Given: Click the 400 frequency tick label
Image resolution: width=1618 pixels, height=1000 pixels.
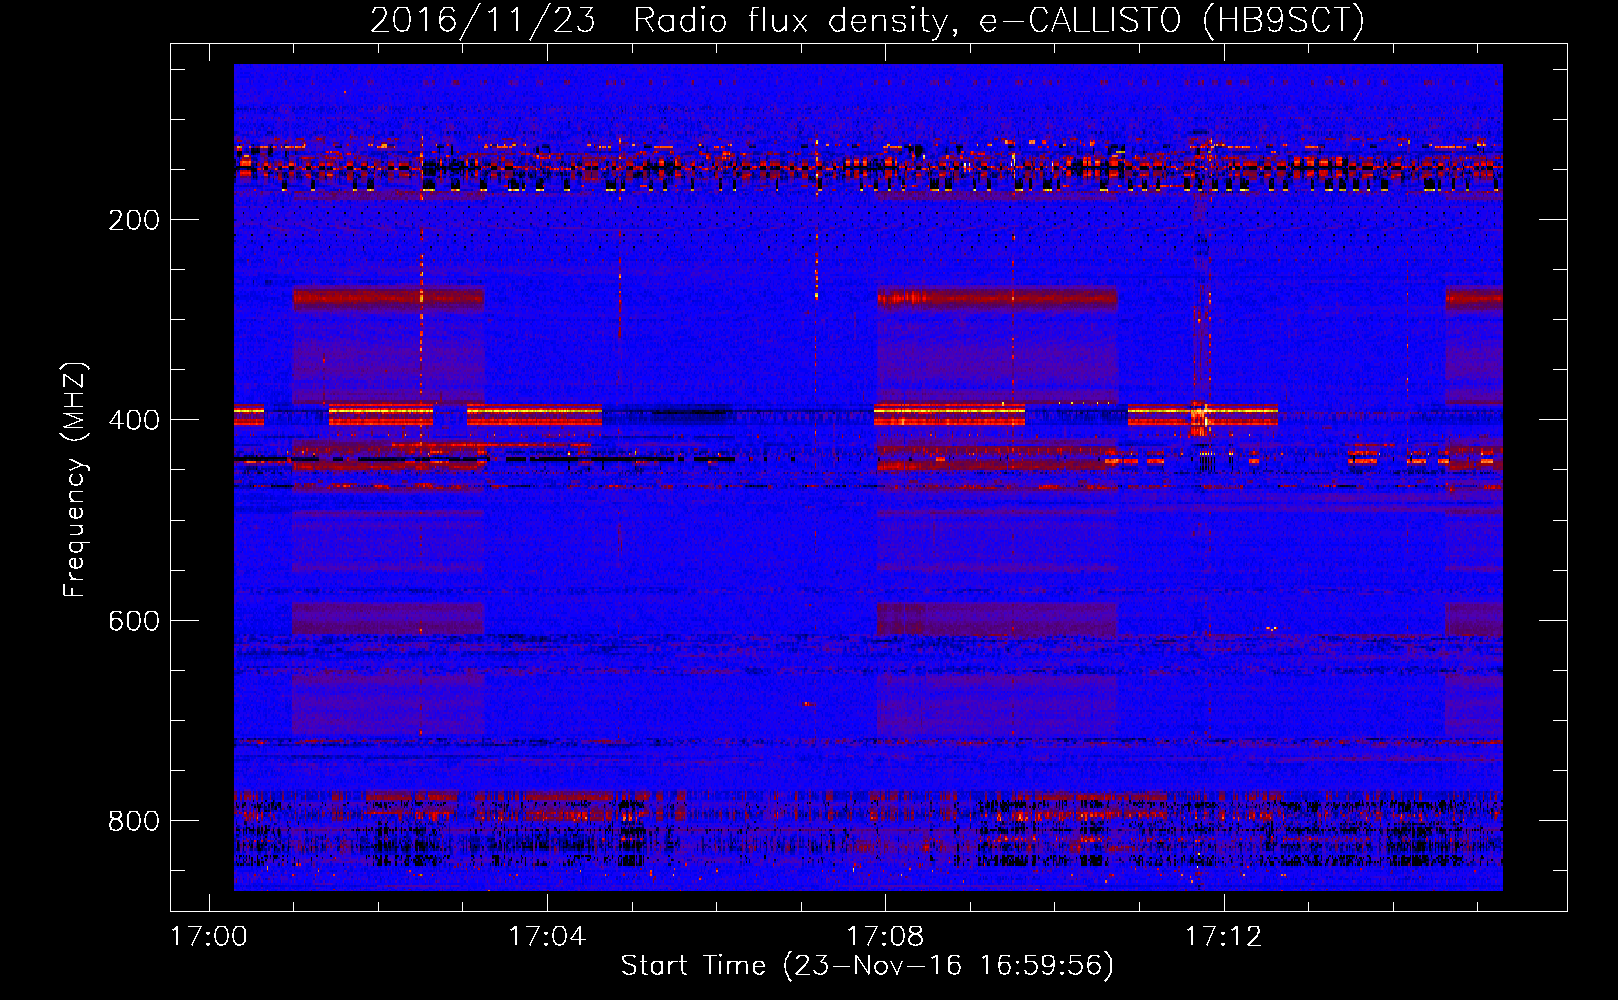Looking at the screenshot, I should 134,420.
